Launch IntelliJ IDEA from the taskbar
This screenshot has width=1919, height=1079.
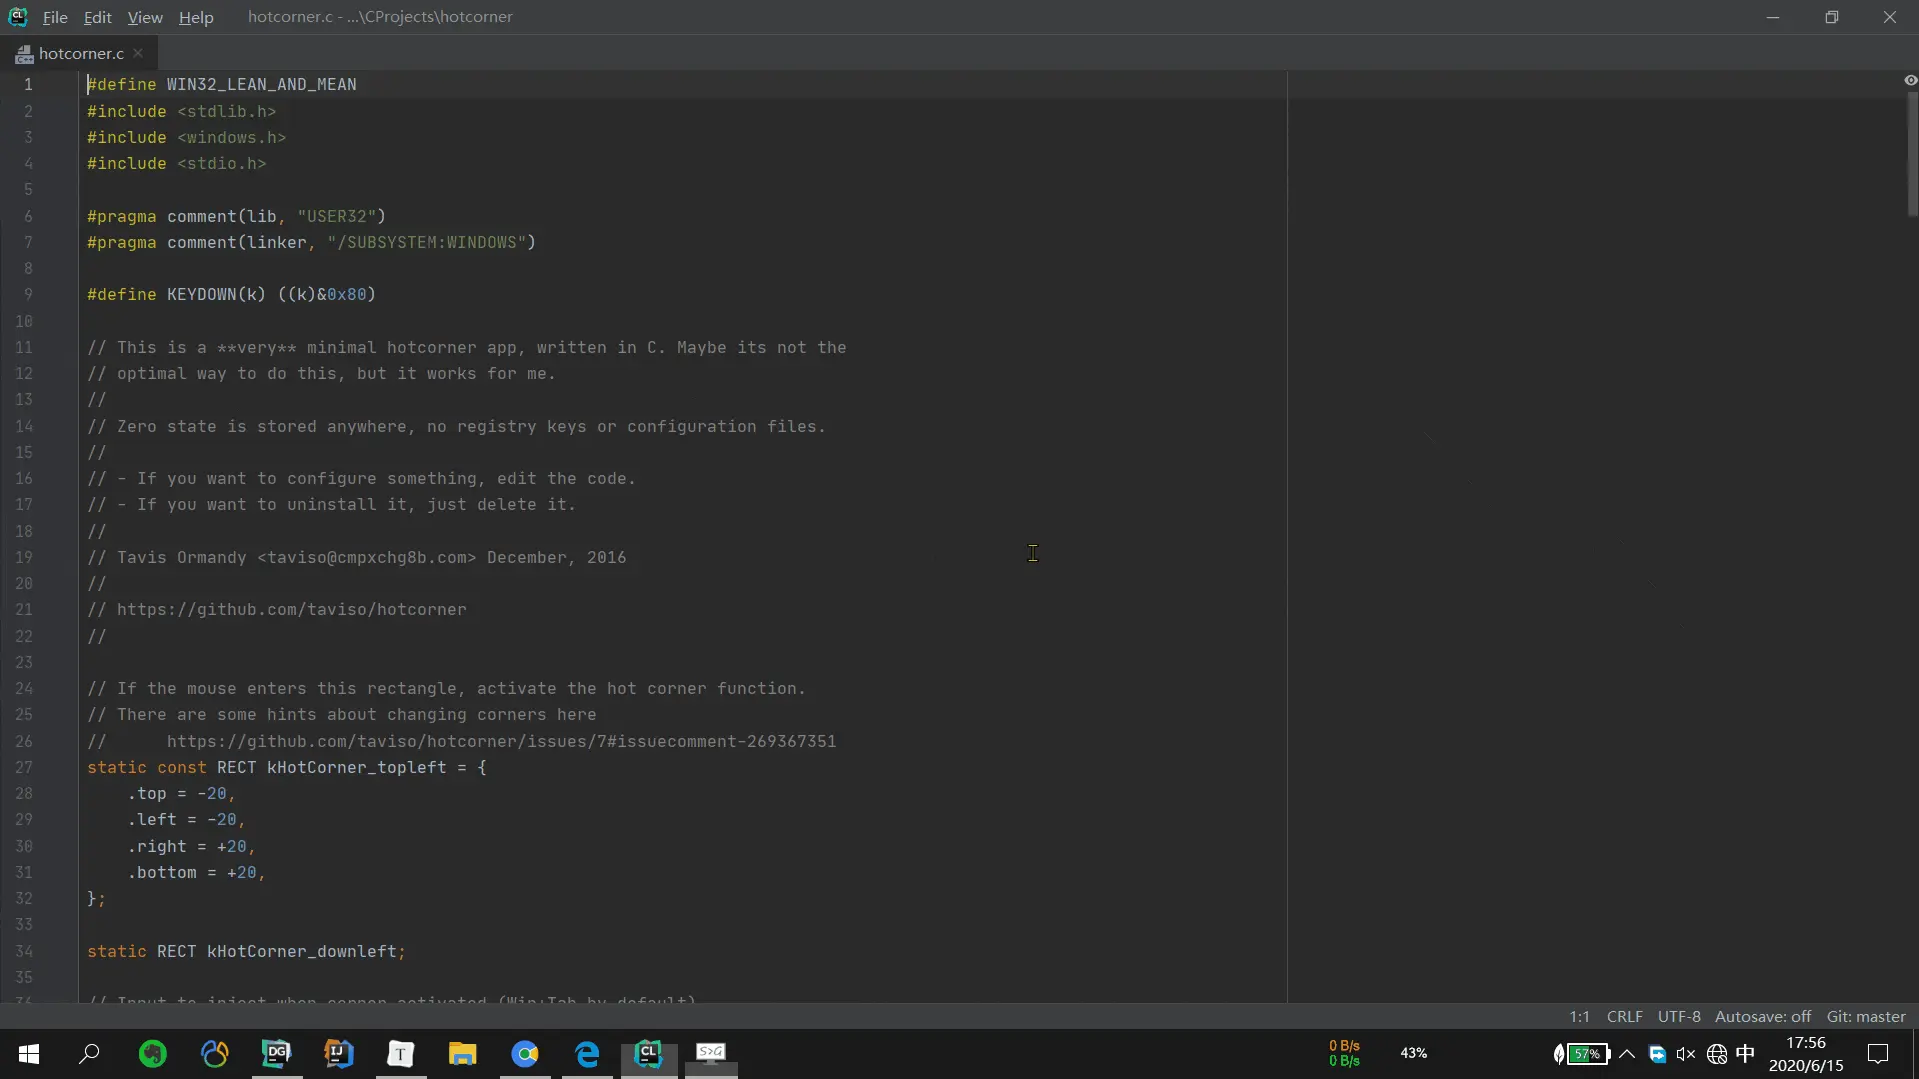click(x=338, y=1053)
